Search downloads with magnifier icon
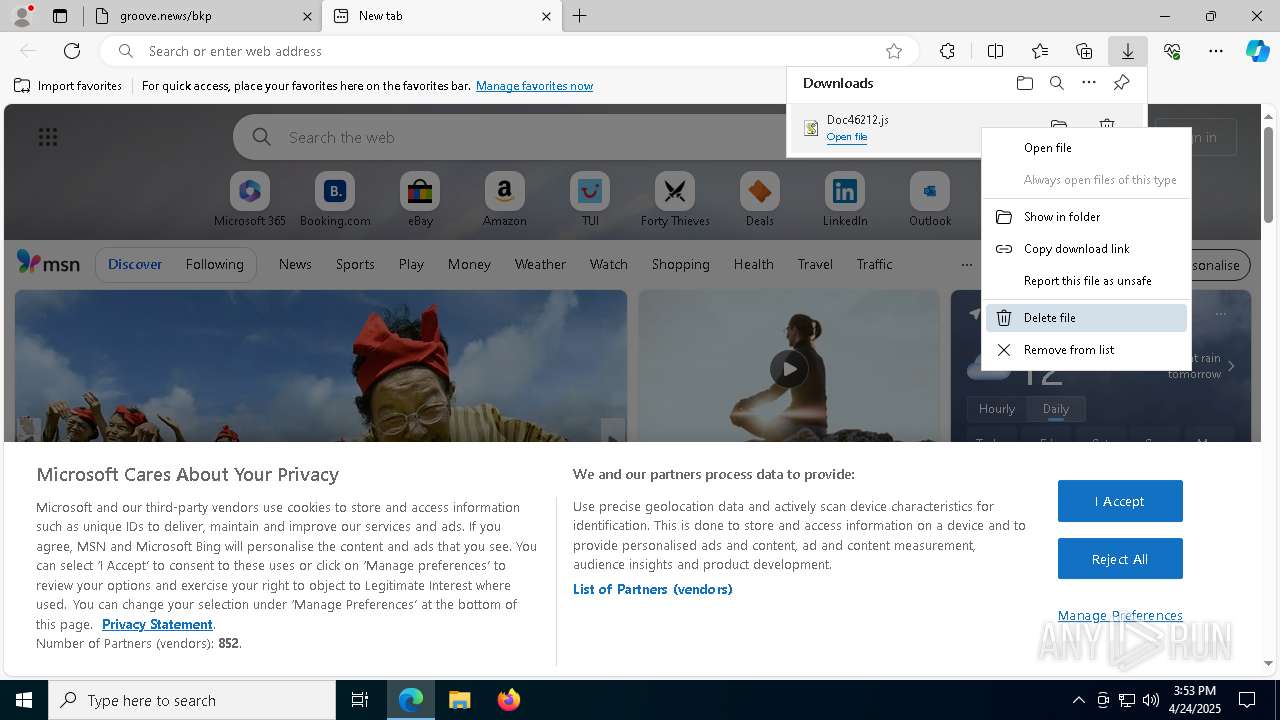Viewport: 1280px width, 720px height. point(1057,83)
